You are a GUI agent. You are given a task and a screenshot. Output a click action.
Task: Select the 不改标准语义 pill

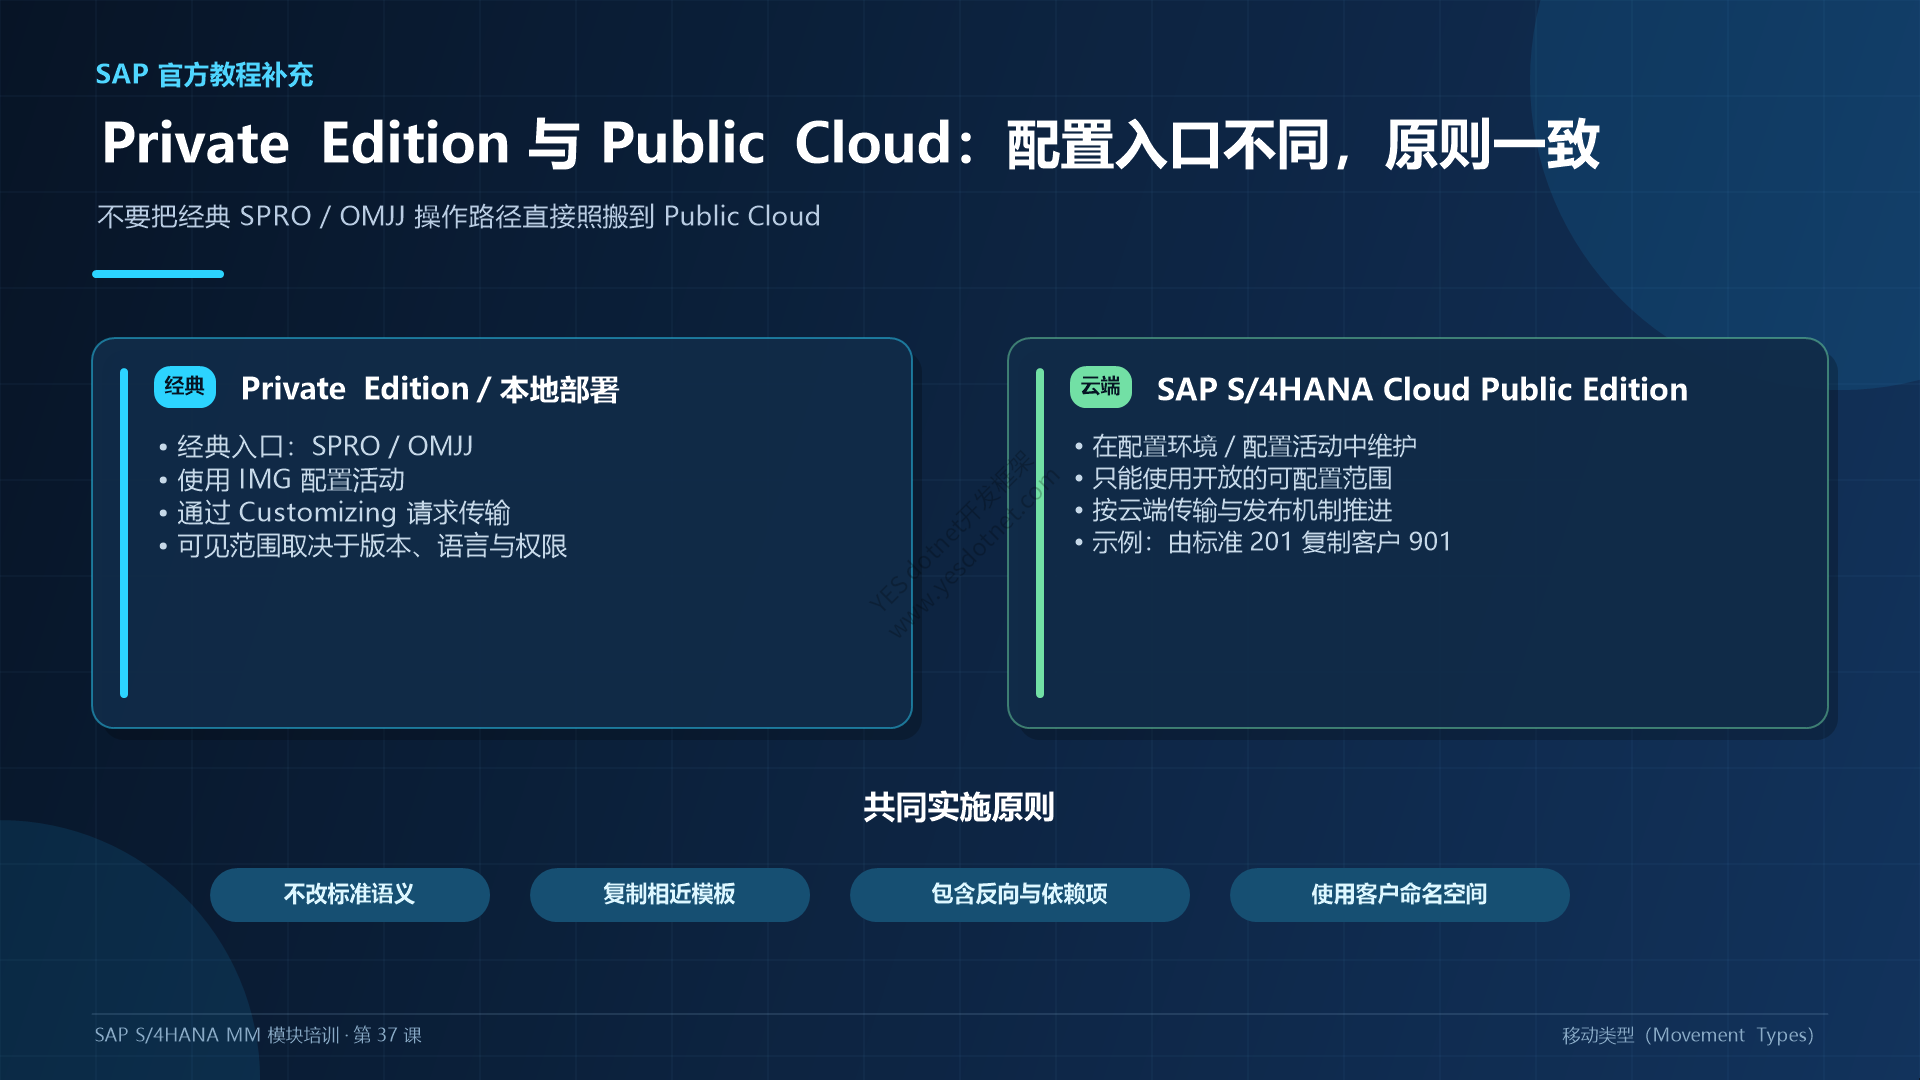[350, 894]
